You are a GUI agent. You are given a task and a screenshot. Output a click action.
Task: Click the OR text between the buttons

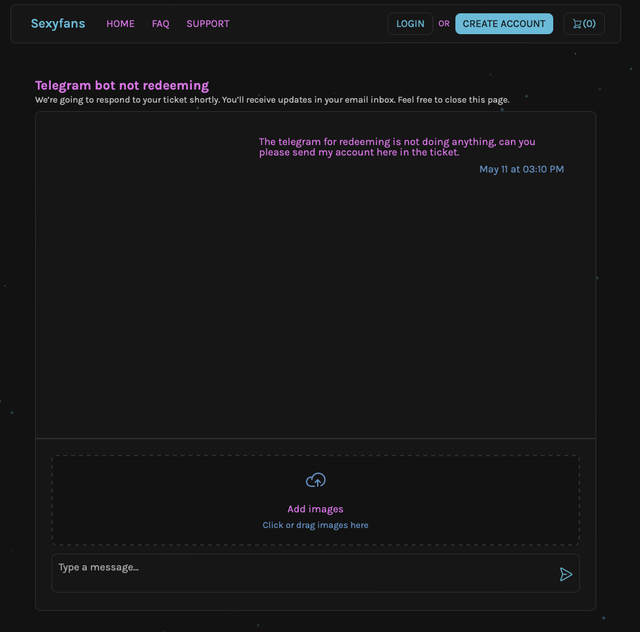tap(444, 24)
